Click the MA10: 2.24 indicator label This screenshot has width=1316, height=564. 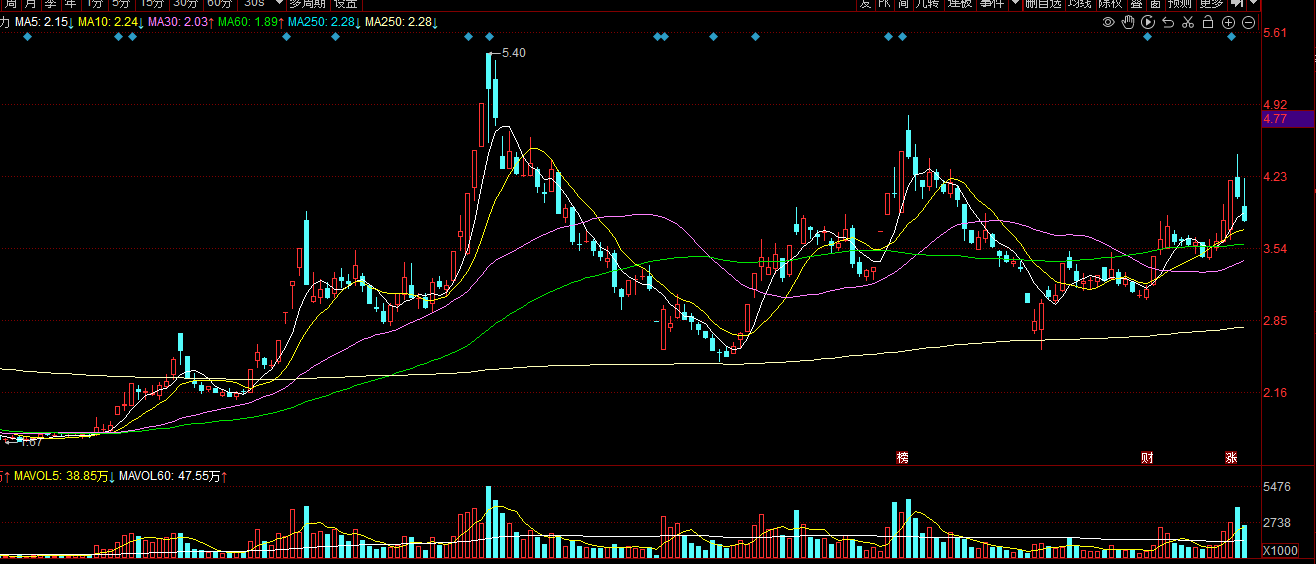[x=110, y=22]
